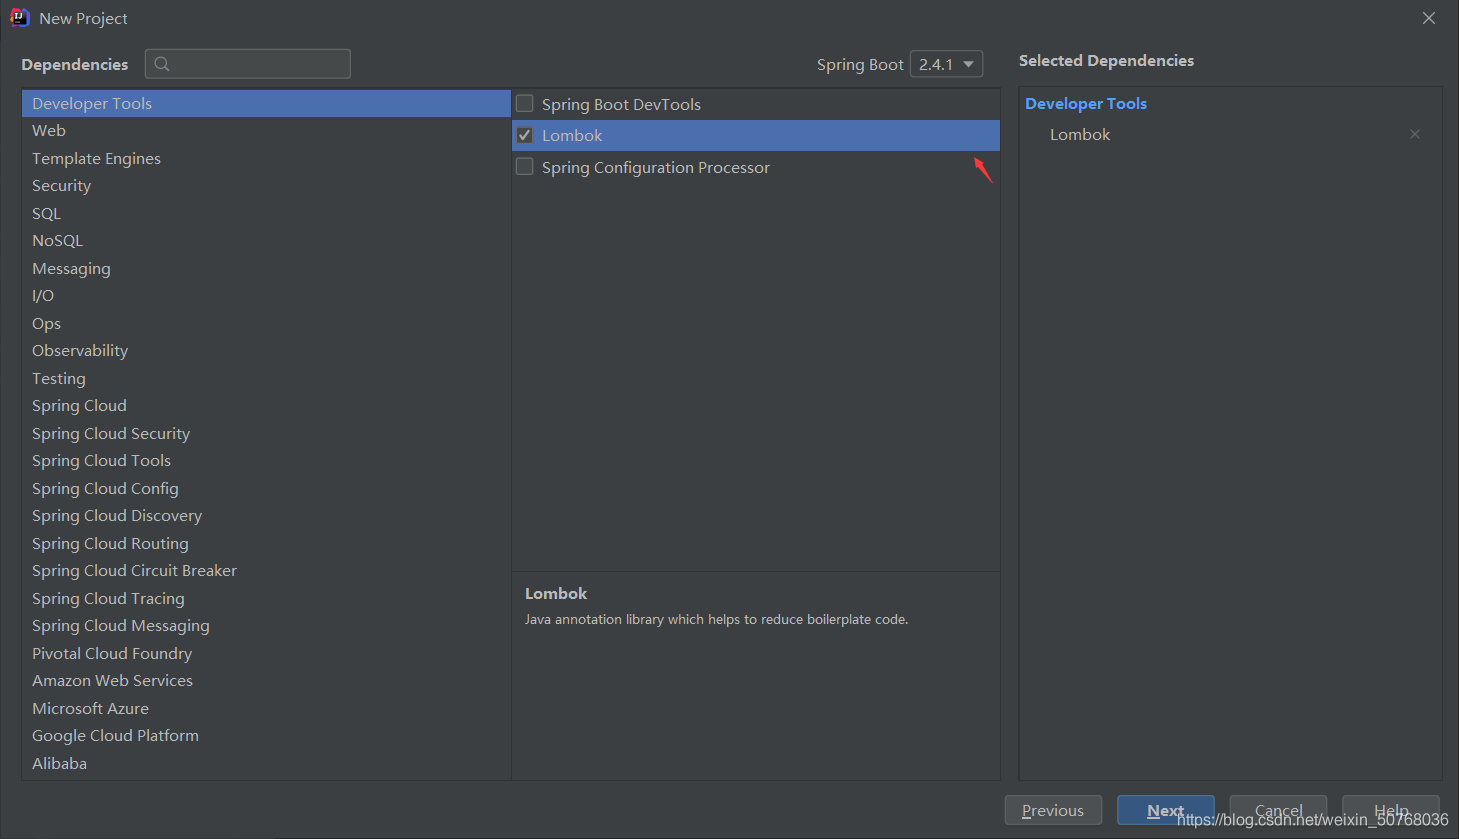Select Developer Tools category
The image size is (1459, 839).
pyautogui.click(x=266, y=103)
